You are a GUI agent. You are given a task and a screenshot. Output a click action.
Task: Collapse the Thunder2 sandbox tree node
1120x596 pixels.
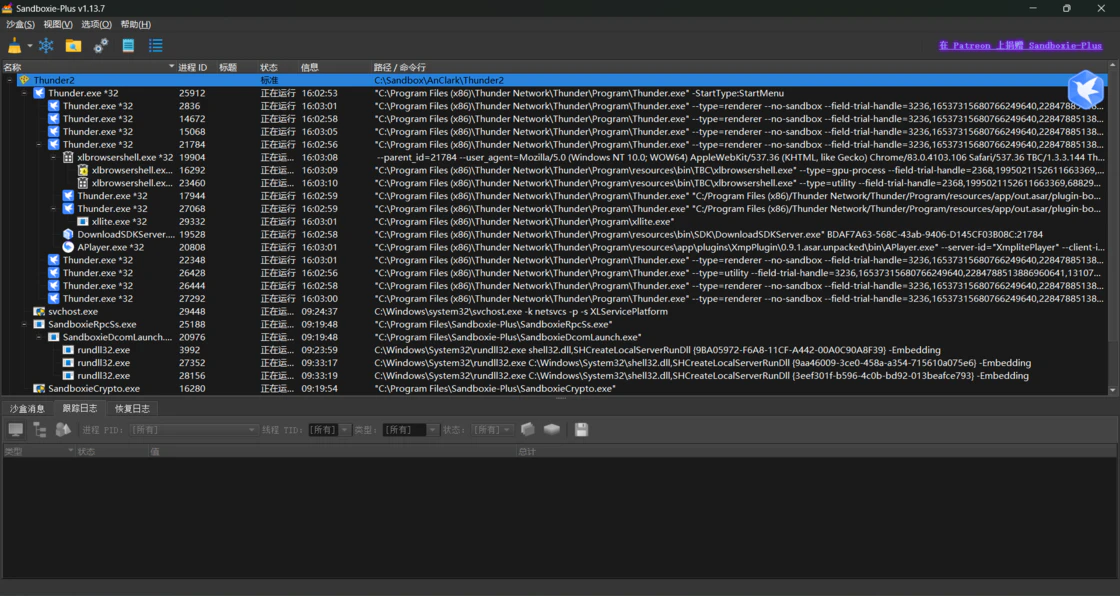click(x=10, y=80)
